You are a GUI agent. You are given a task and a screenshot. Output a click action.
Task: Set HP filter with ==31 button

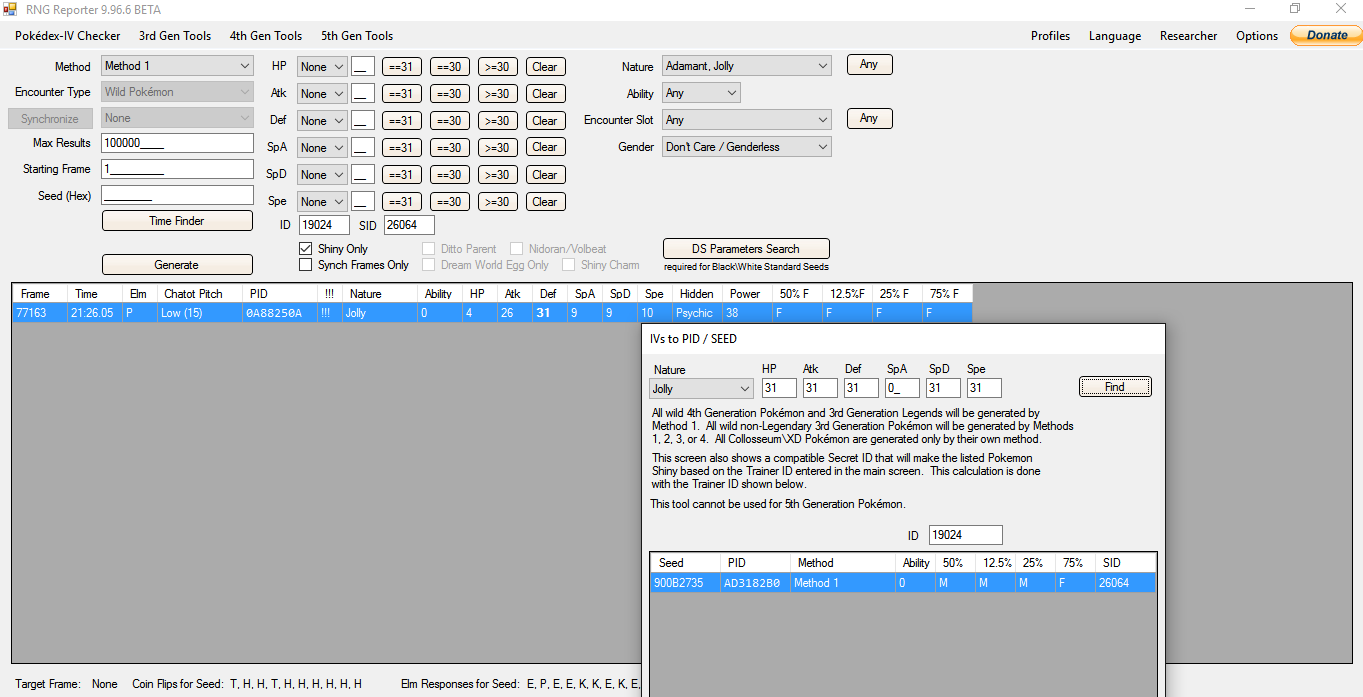[x=402, y=67]
